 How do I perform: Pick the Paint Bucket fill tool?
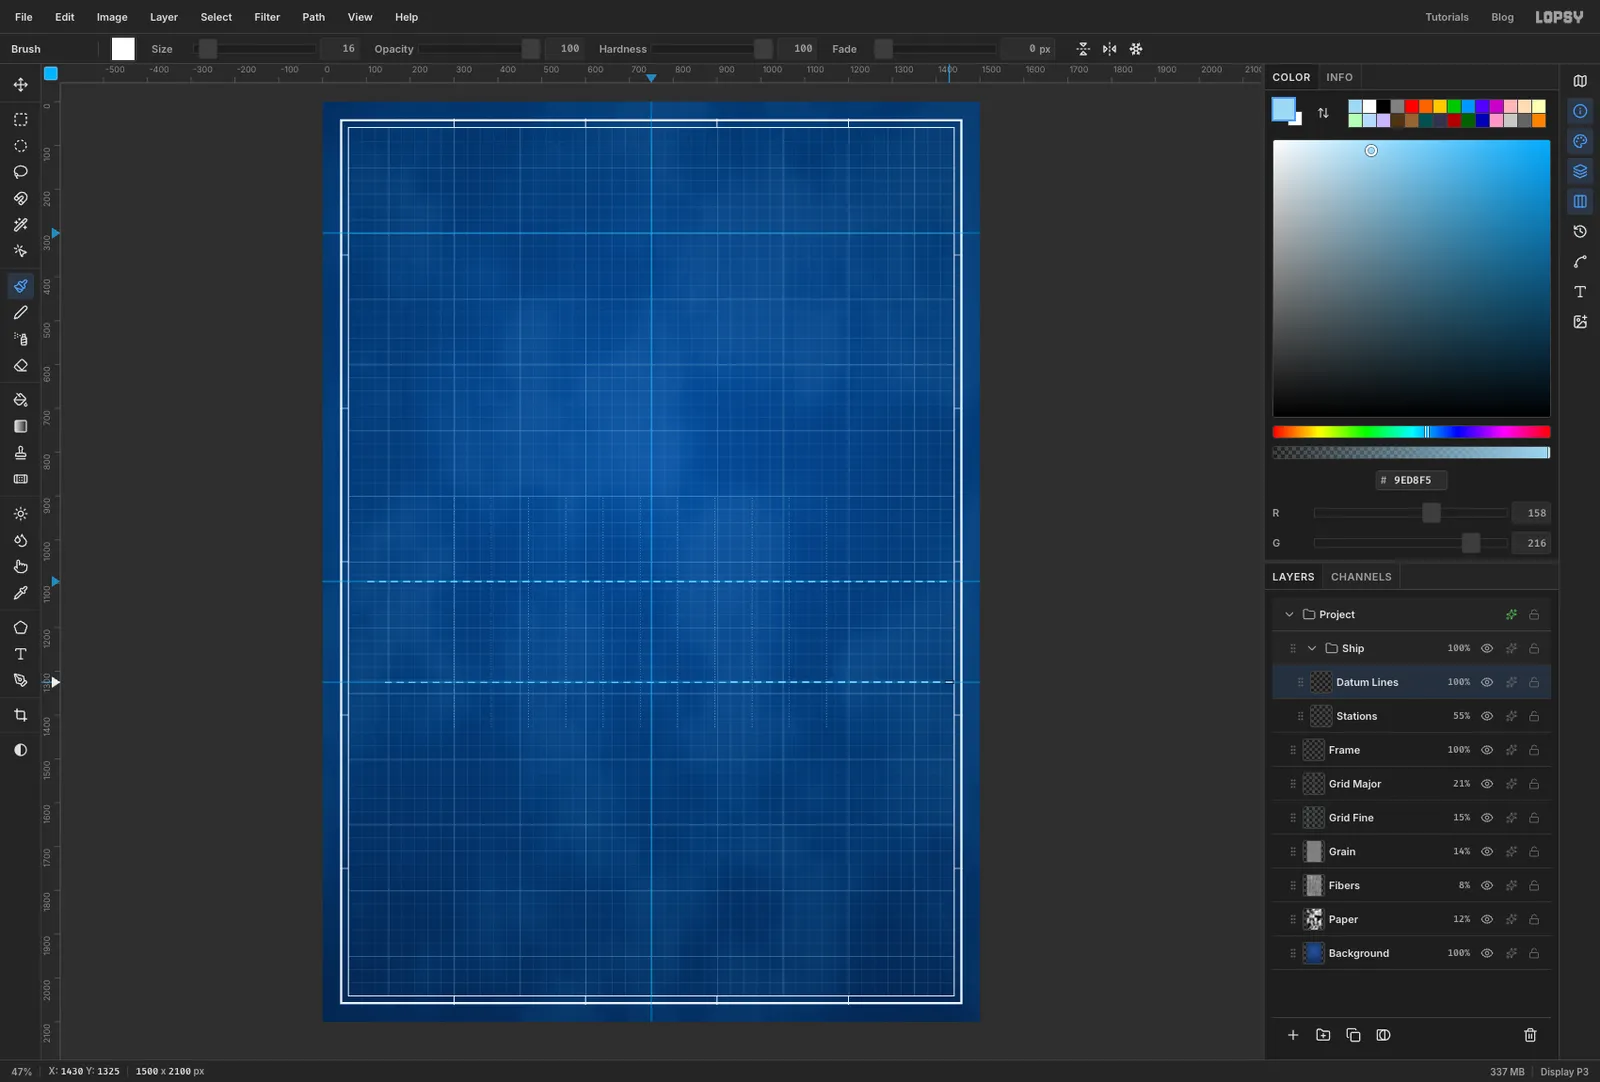pos(20,400)
